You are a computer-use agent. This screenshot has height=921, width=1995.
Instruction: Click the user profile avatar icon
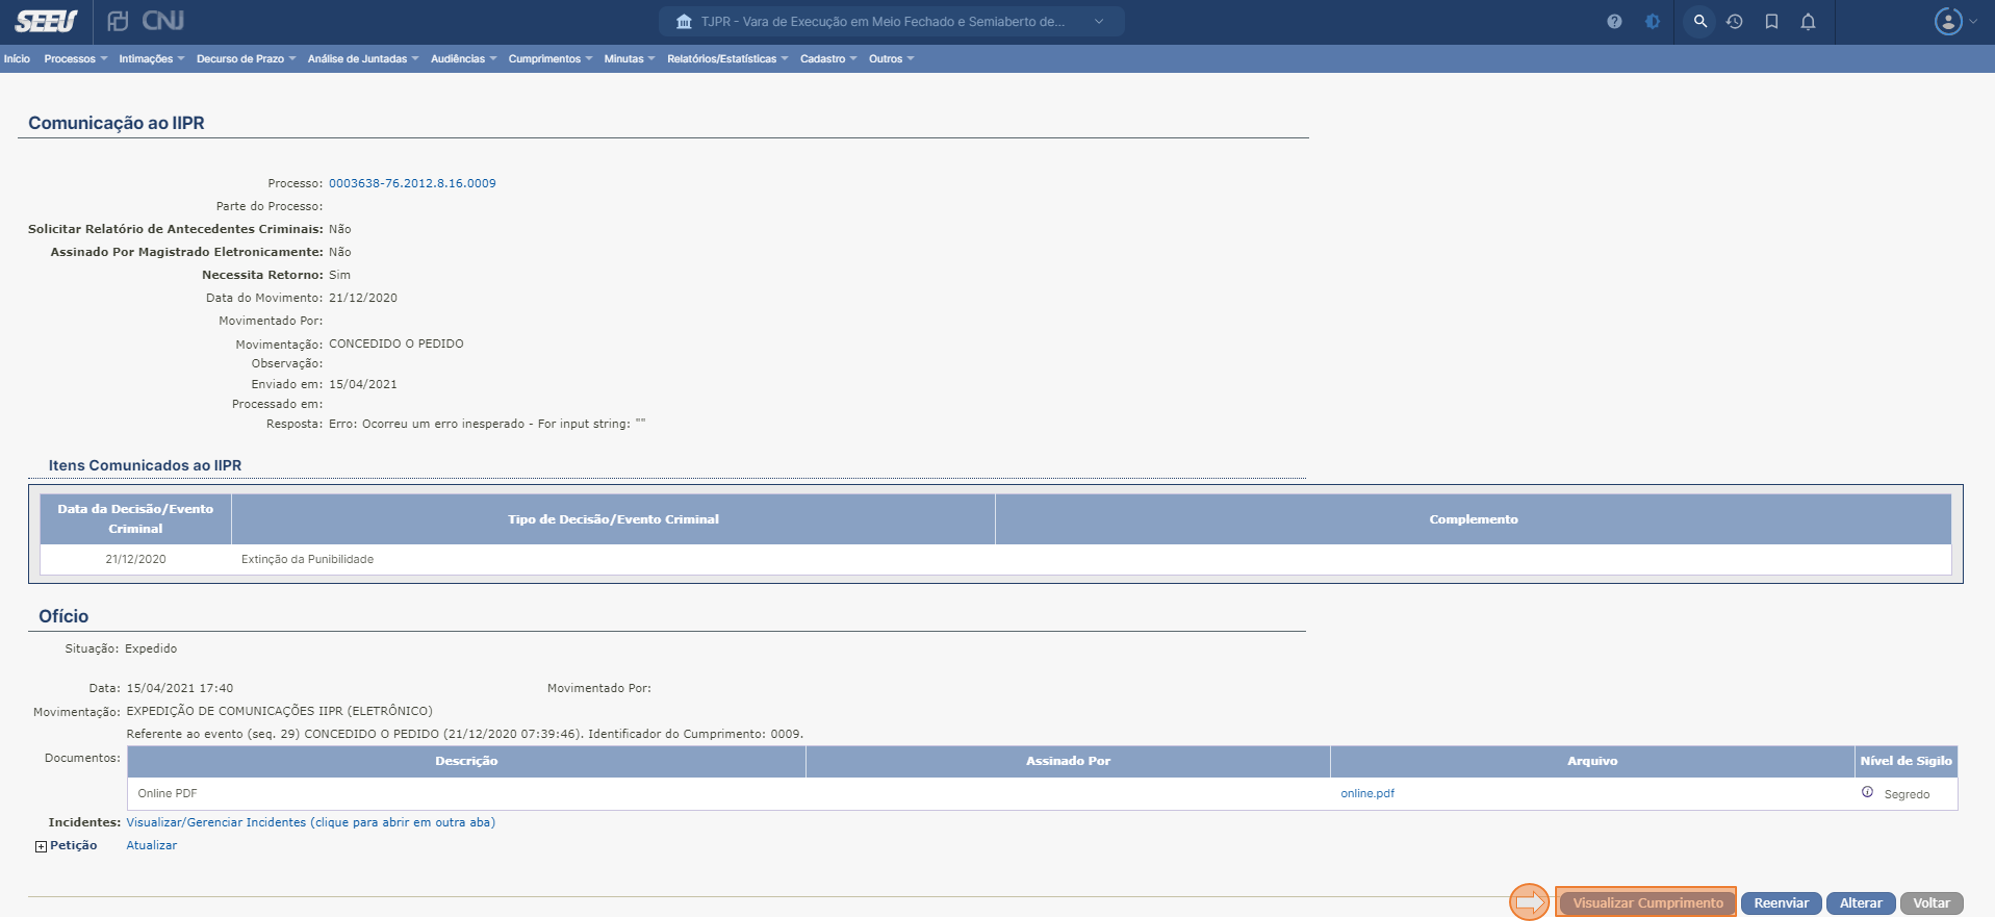pos(1947,21)
